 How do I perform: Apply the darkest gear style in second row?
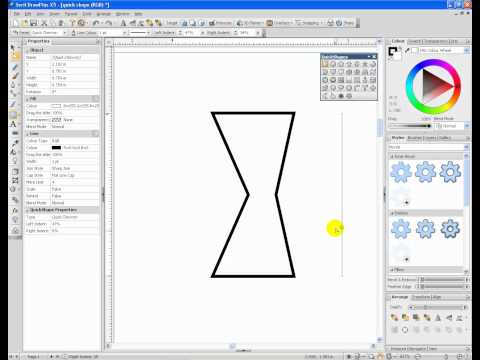click(x=450, y=229)
